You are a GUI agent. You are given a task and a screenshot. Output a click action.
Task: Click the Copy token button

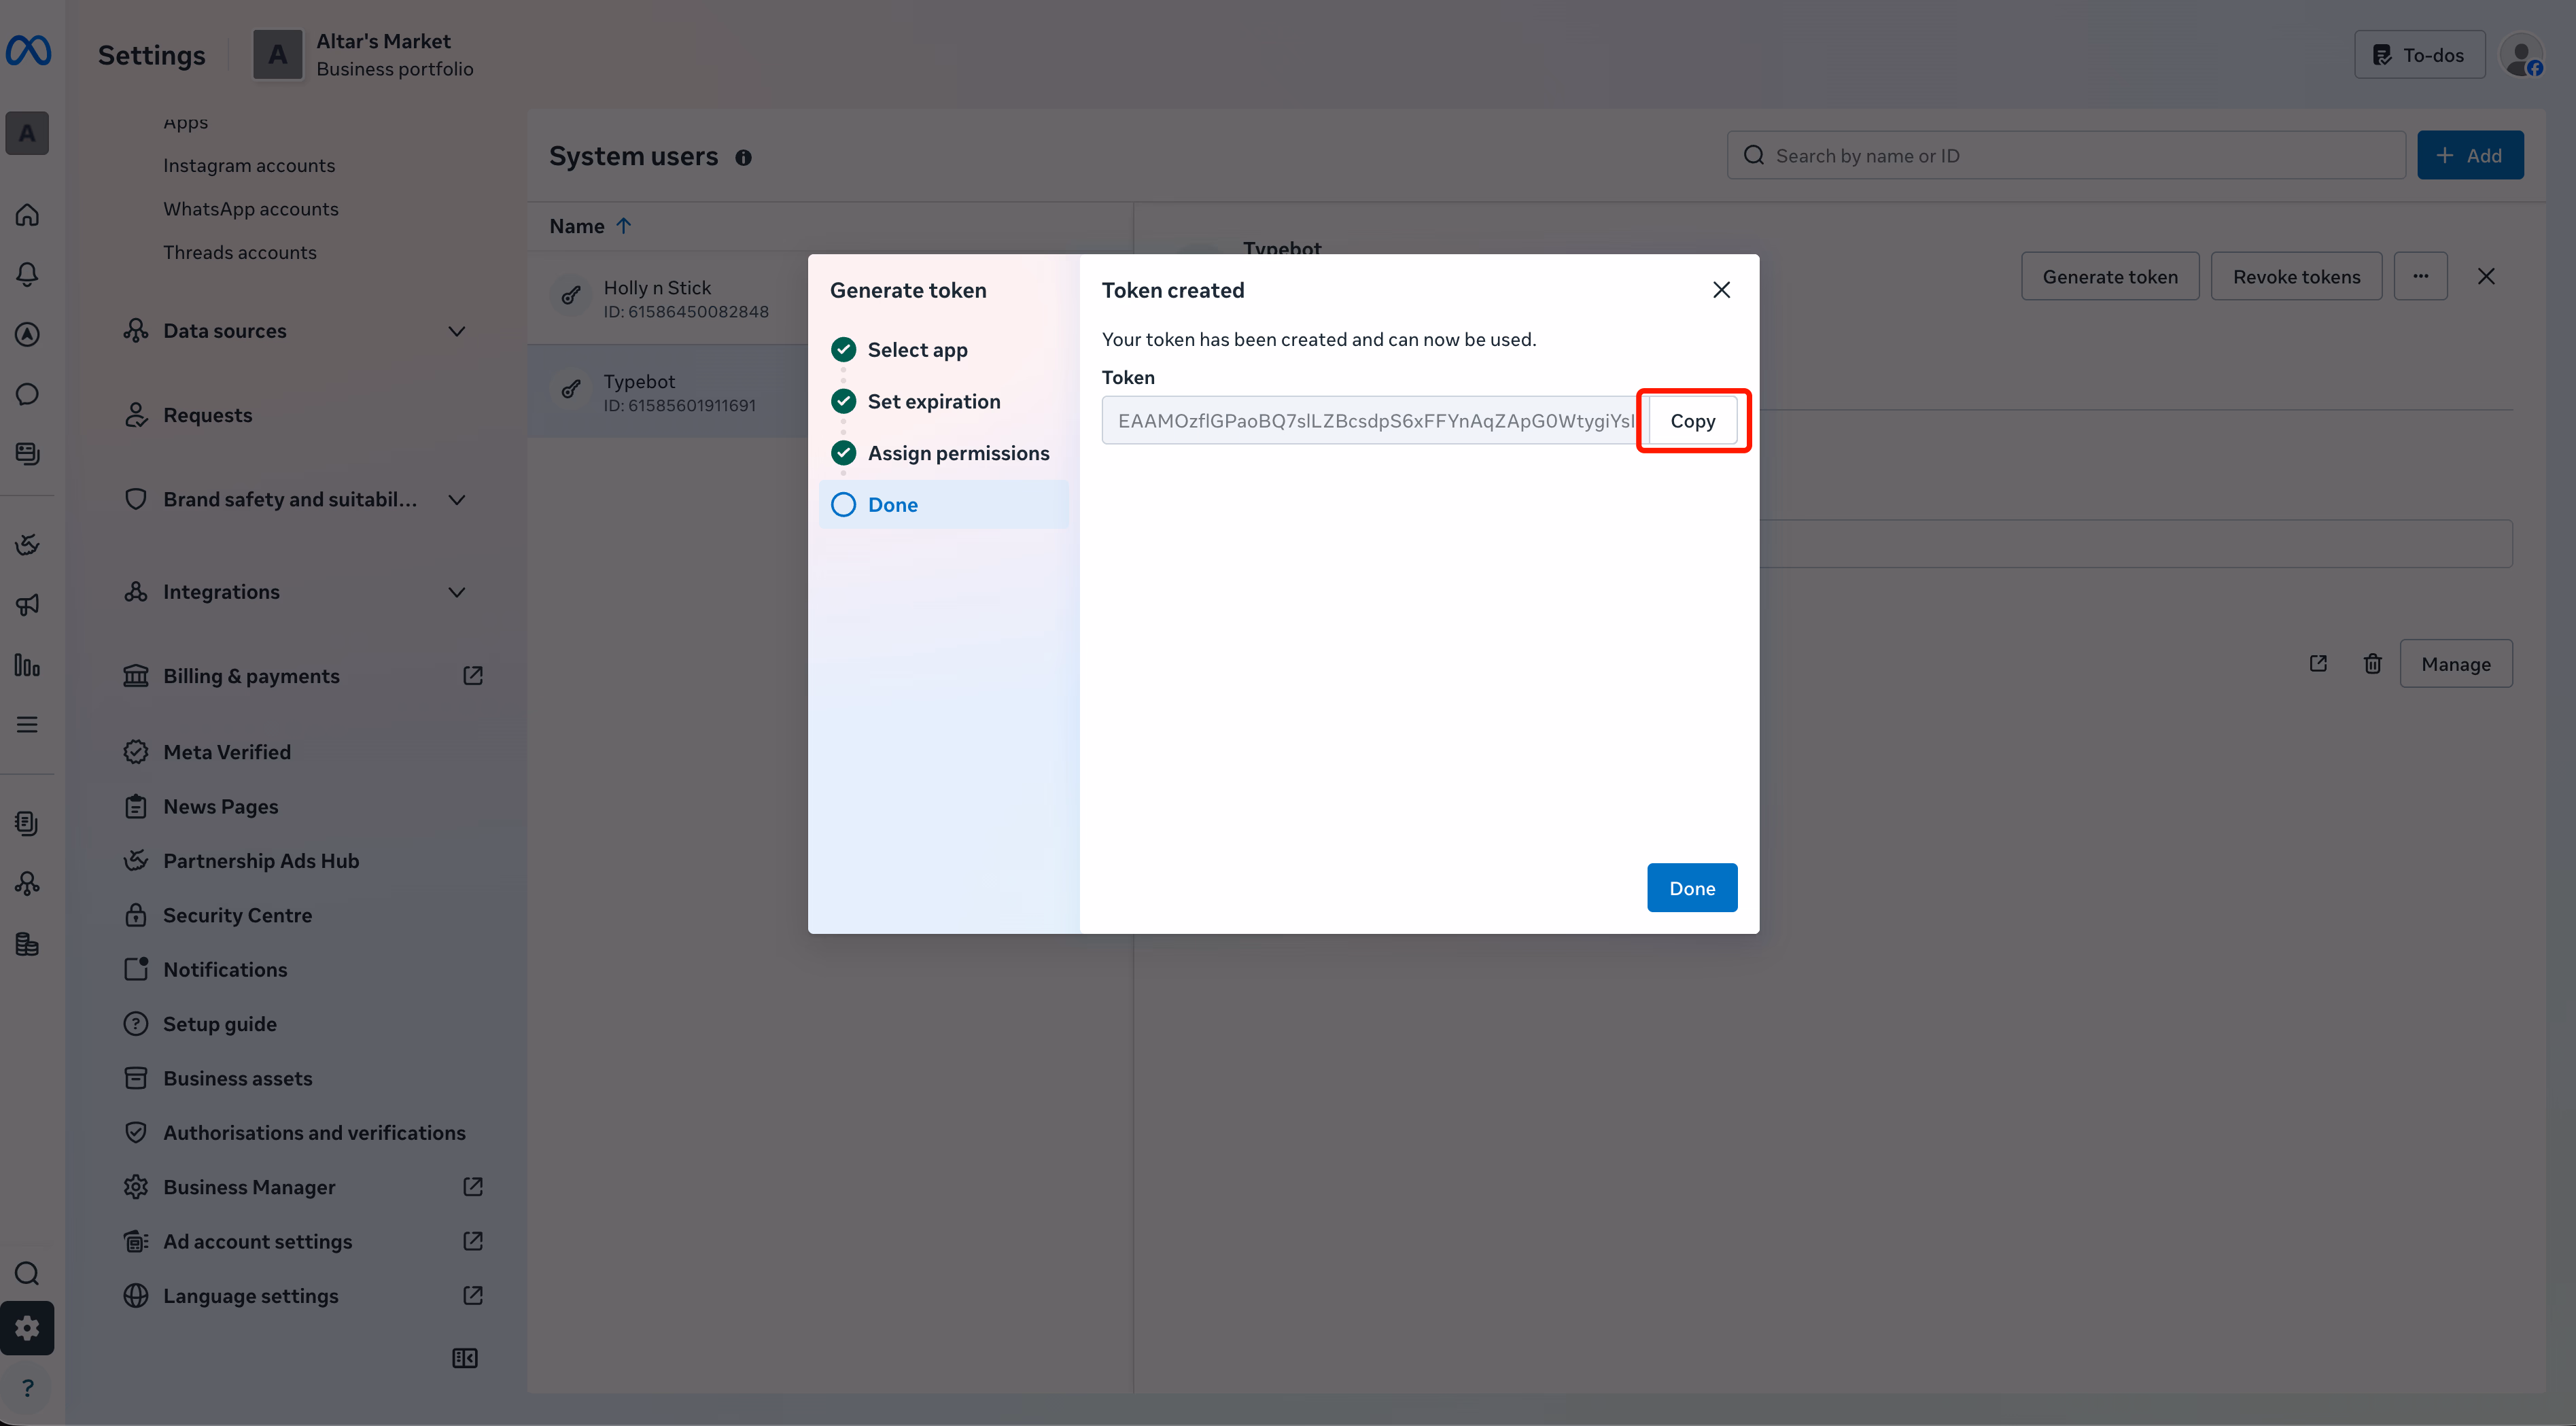[1692, 421]
